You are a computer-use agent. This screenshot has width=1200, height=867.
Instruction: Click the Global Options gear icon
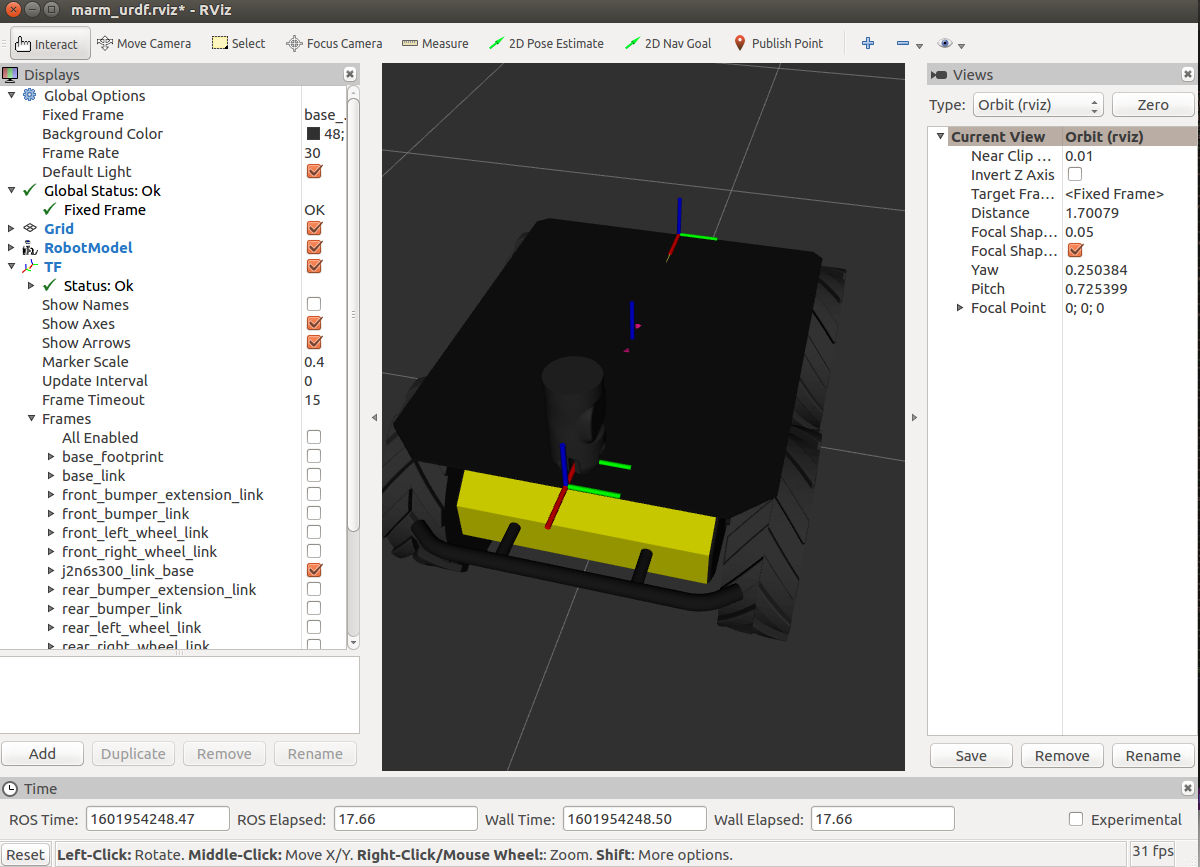click(x=29, y=95)
